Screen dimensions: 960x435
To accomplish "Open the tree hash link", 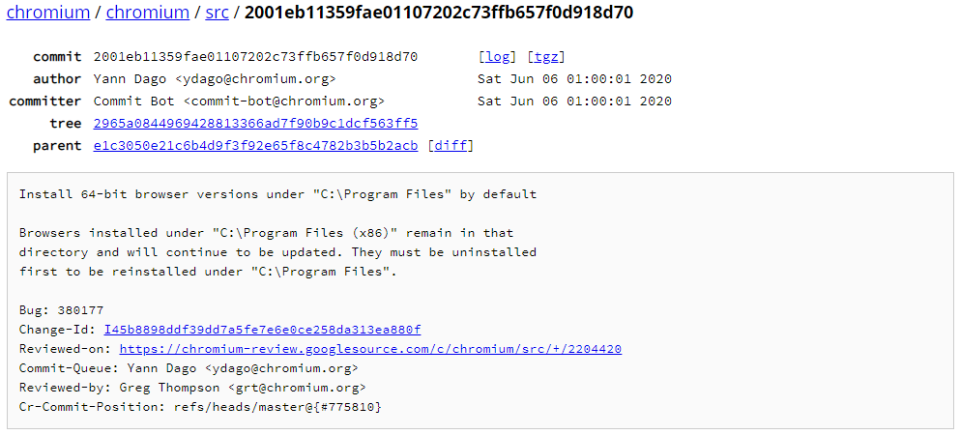I will tap(255, 123).
